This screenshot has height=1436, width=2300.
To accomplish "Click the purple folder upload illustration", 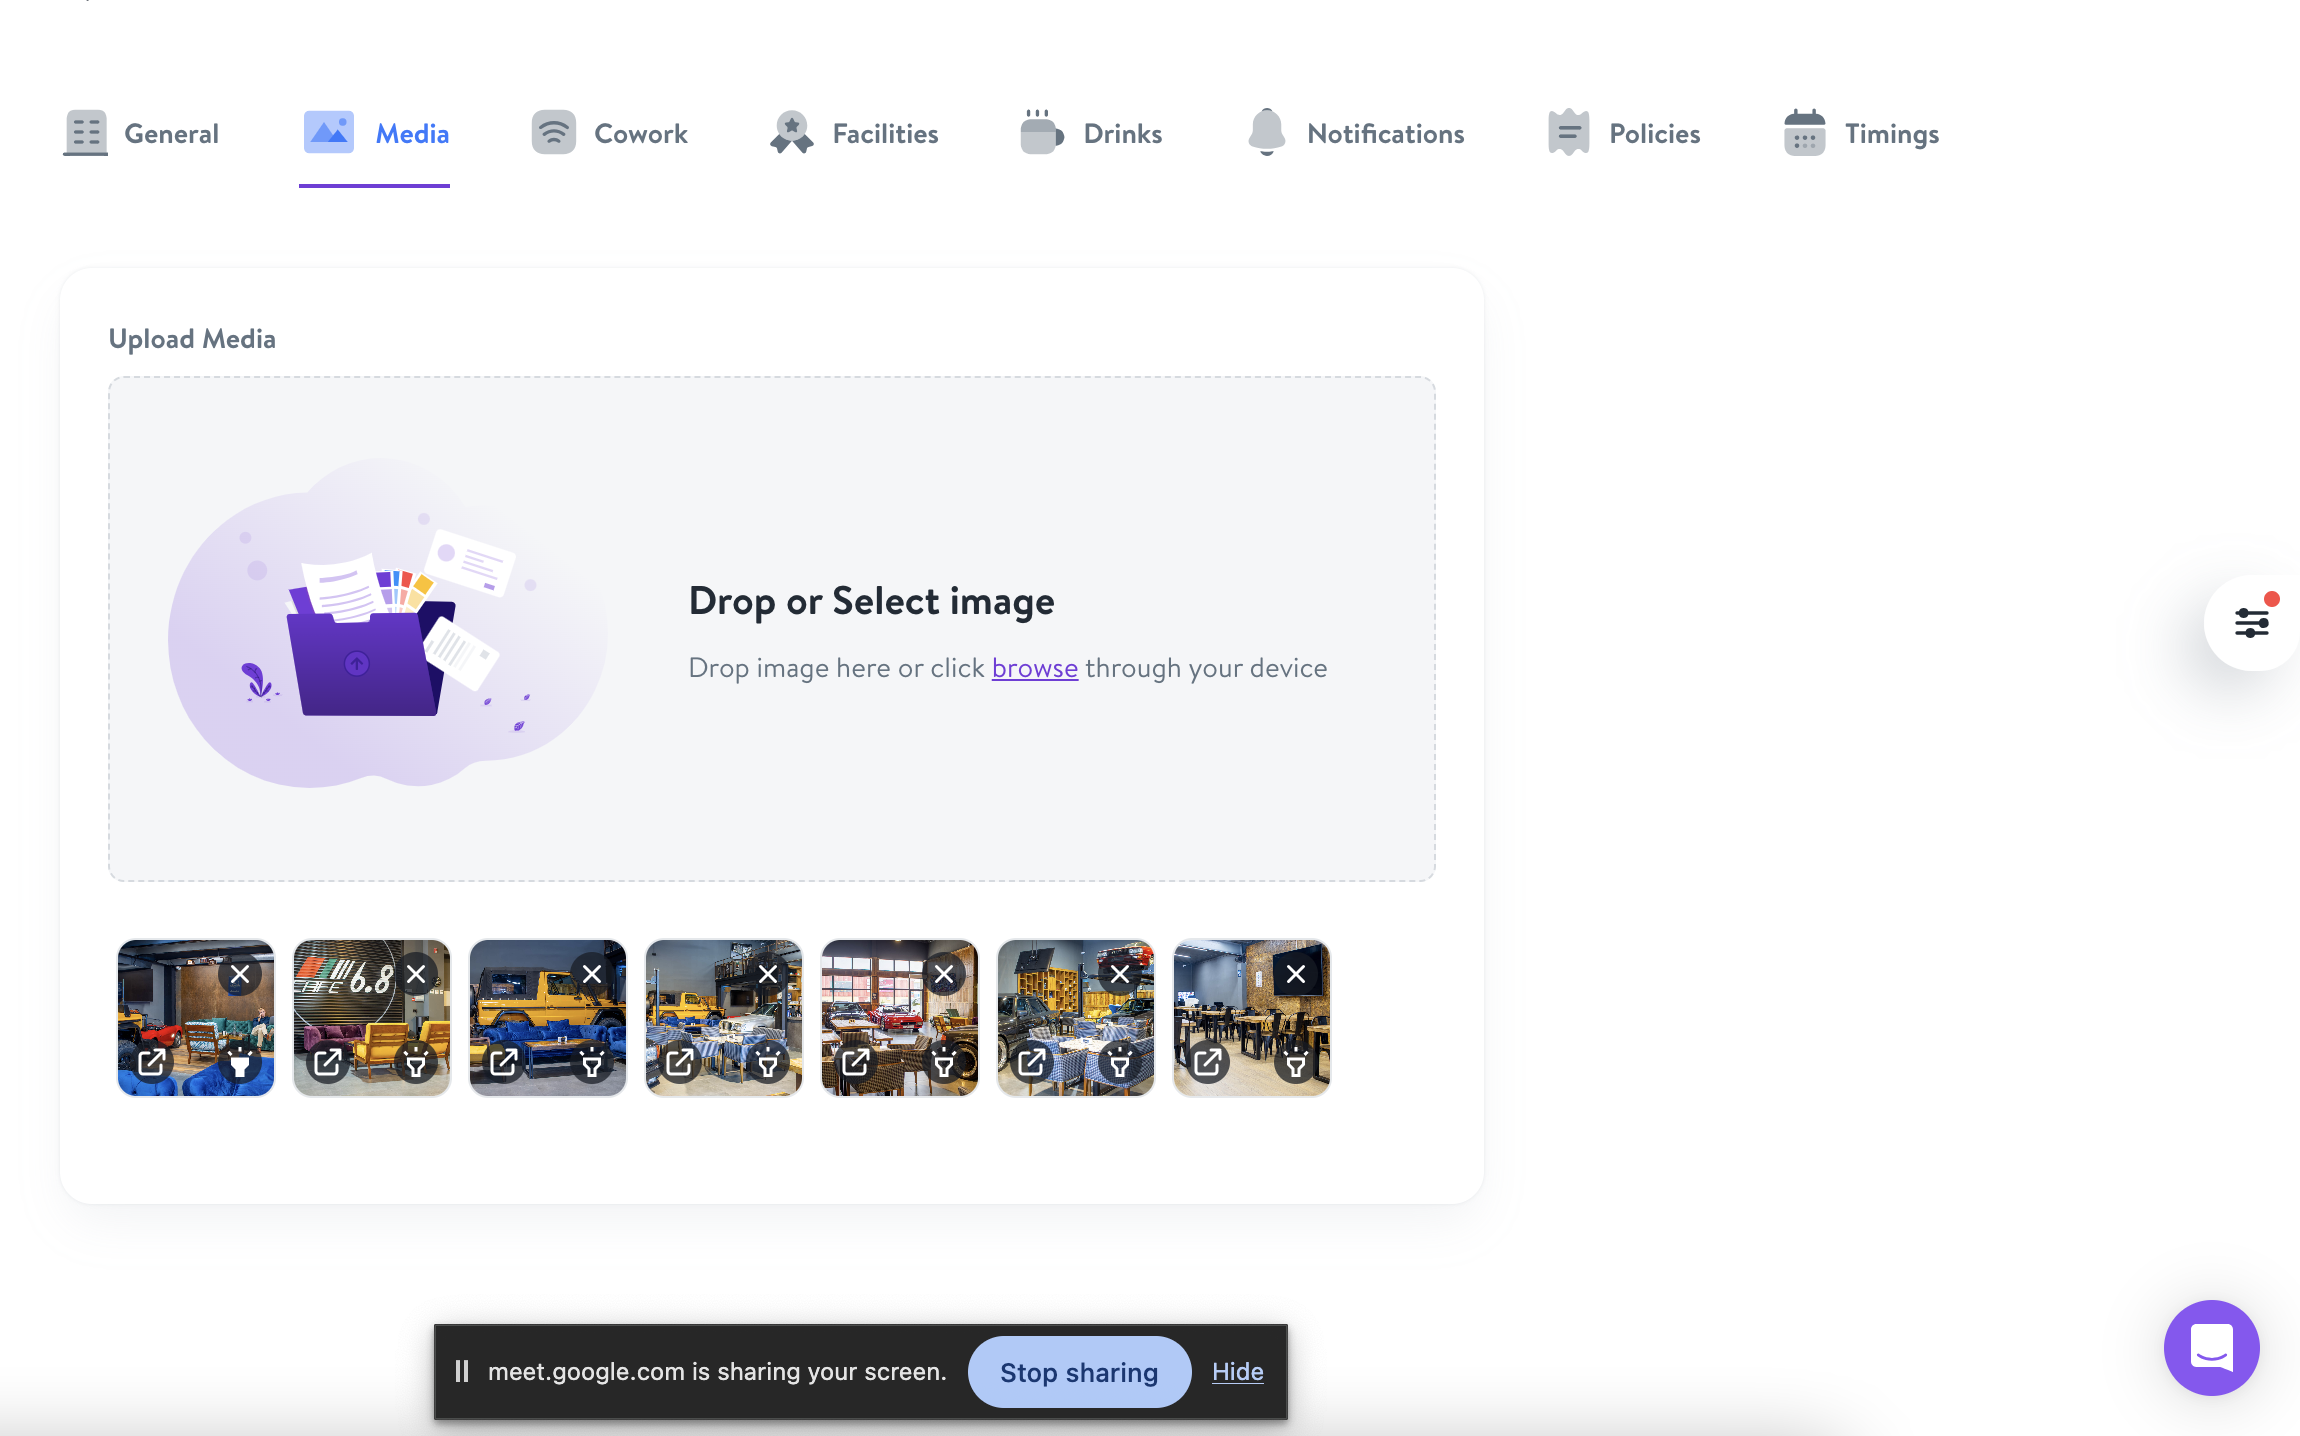I will [388, 624].
